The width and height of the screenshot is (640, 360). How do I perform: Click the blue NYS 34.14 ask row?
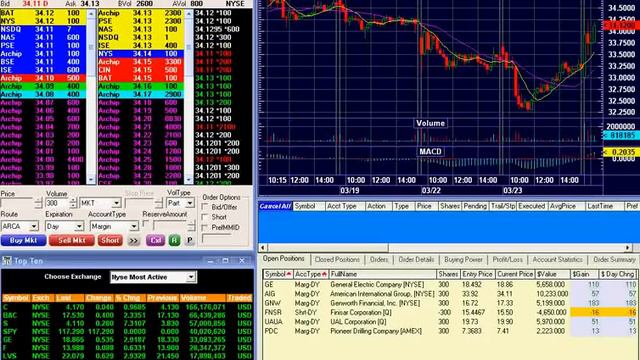tap(140, 53)
